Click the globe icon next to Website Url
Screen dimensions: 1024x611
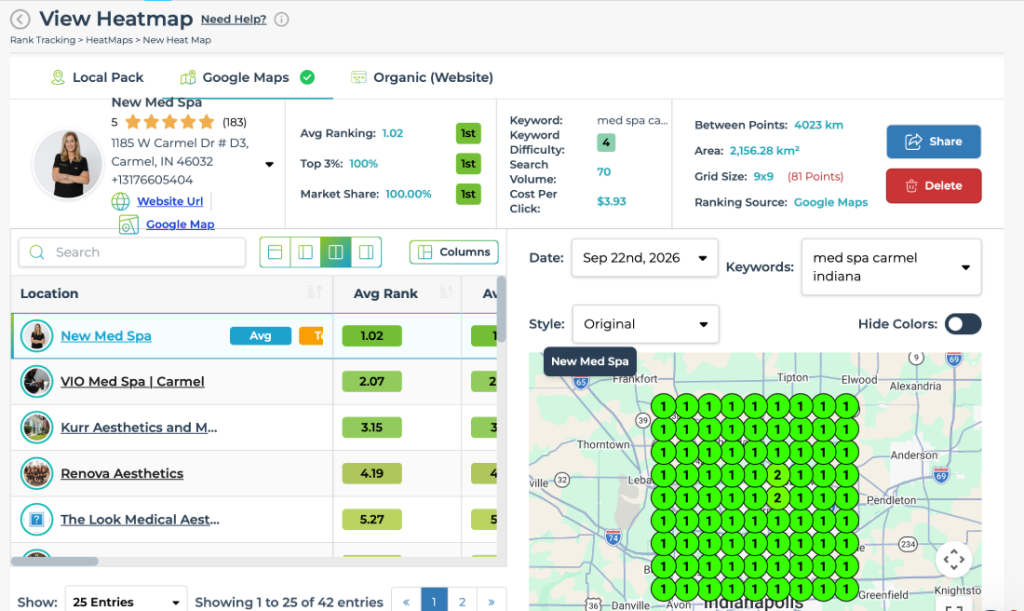point(120,202)
